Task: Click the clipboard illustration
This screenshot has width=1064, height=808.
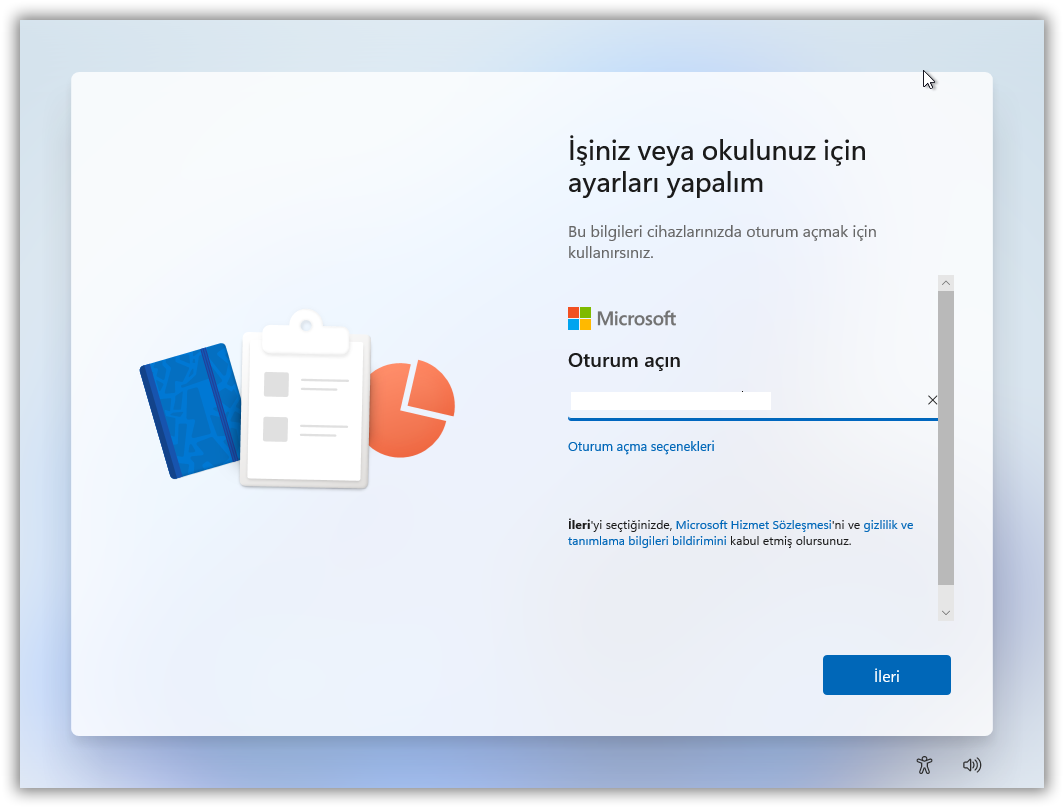Action: pyautogui.click(x=305, y=399)
